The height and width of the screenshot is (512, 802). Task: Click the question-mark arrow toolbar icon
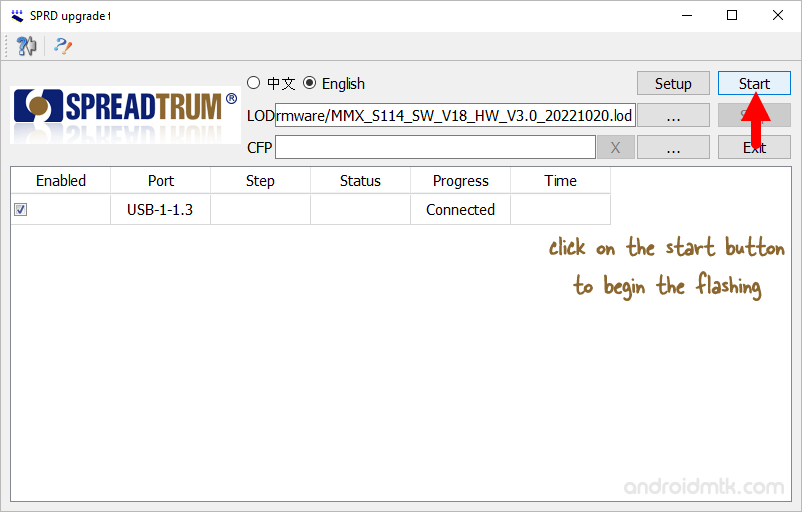27,46
